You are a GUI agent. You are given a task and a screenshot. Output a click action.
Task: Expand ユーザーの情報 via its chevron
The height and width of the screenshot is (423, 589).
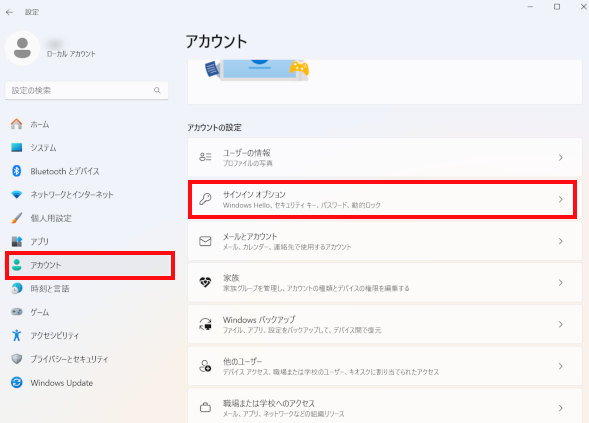click(x=560, y=157)
